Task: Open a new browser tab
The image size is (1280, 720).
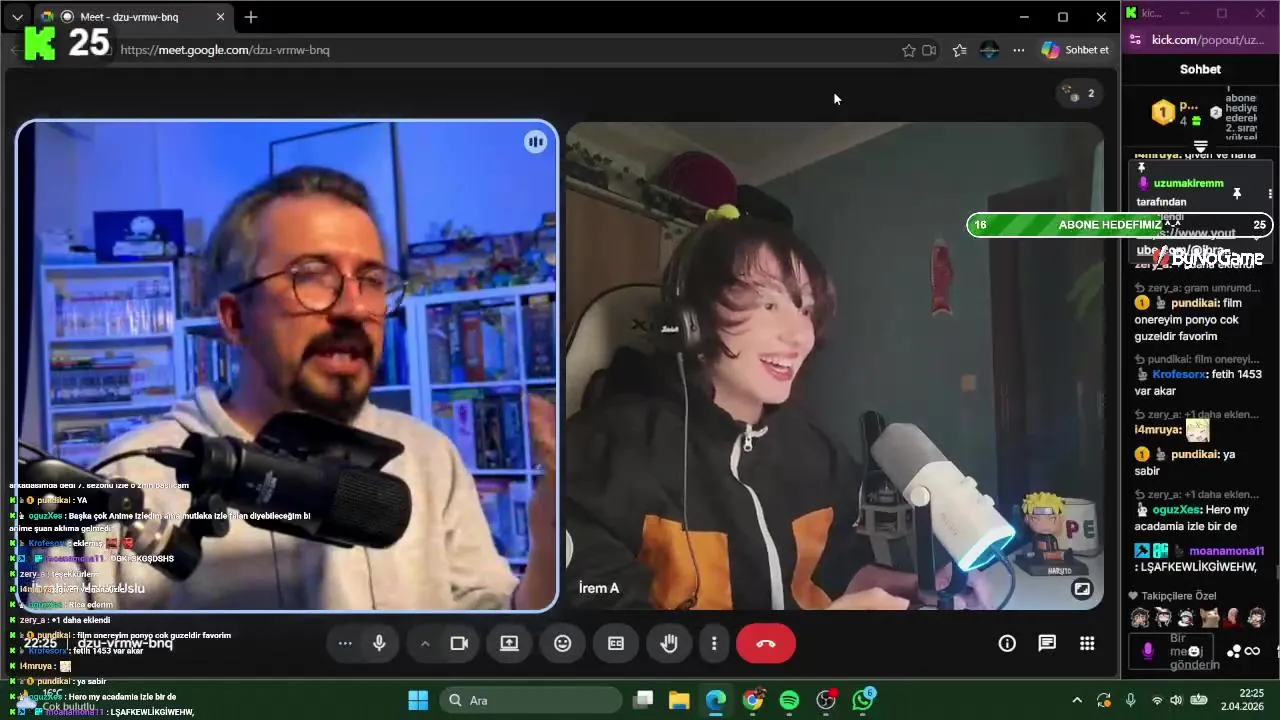Action: point(251,17)
